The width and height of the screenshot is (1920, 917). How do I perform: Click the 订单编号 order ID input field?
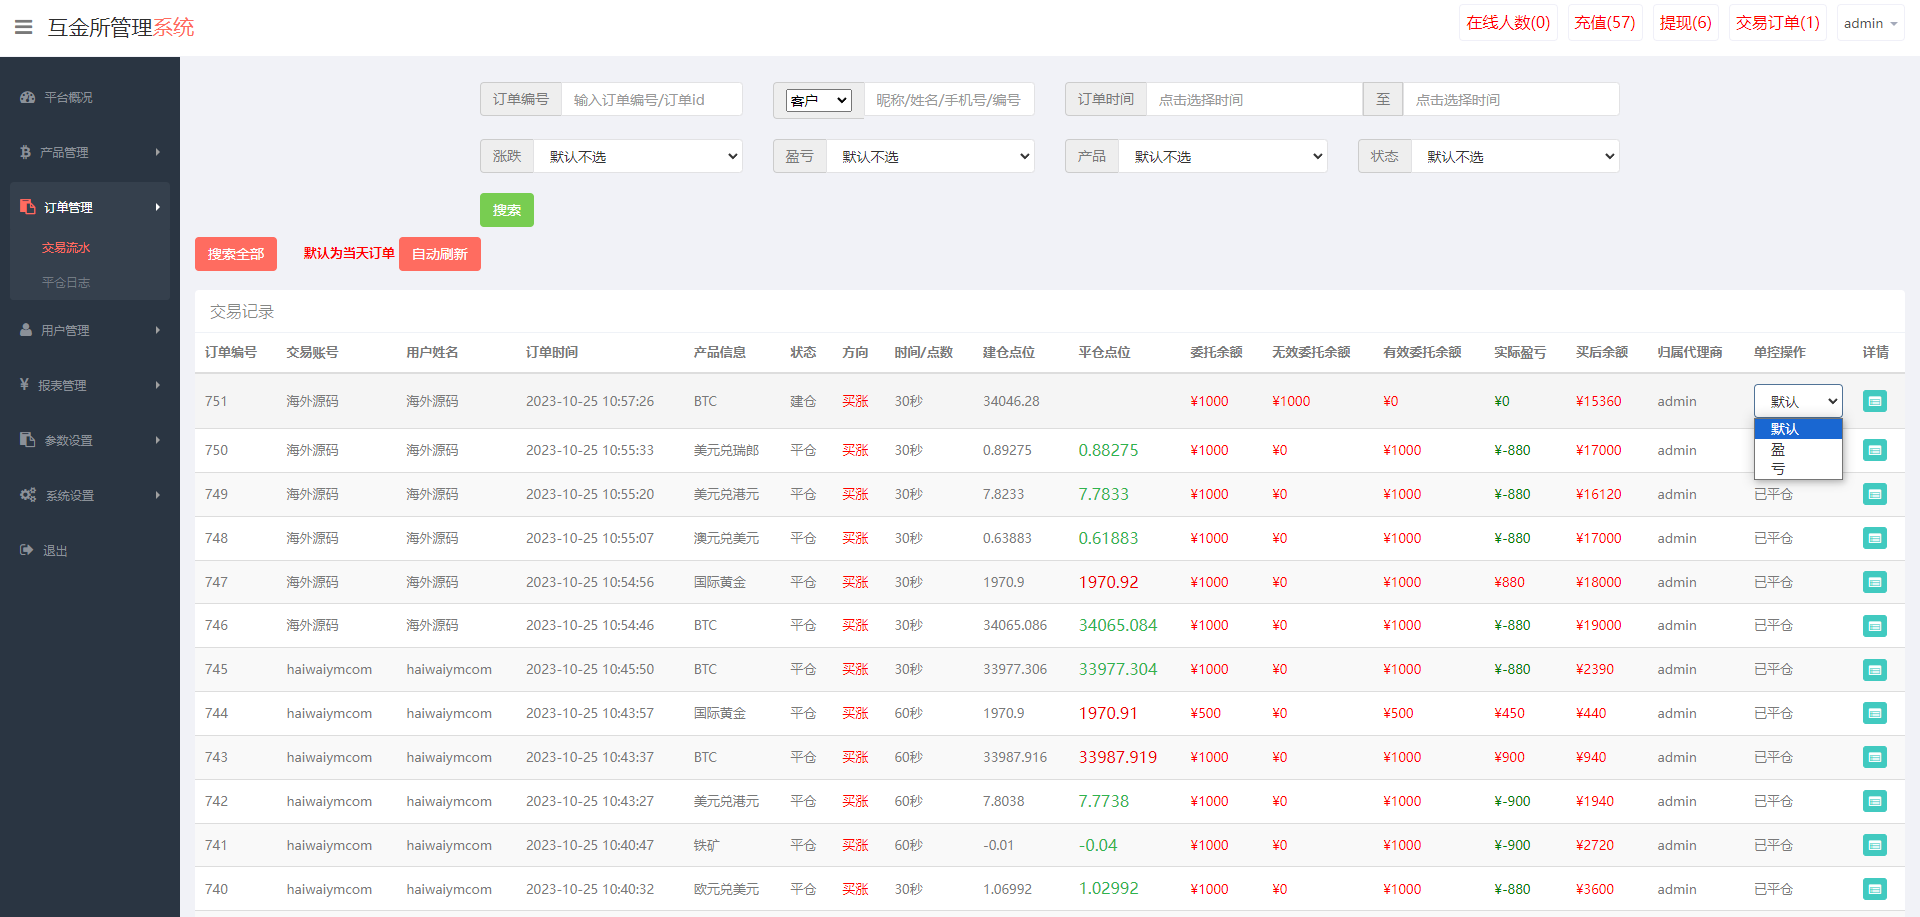pyautogui.click(x=651, y=99)
